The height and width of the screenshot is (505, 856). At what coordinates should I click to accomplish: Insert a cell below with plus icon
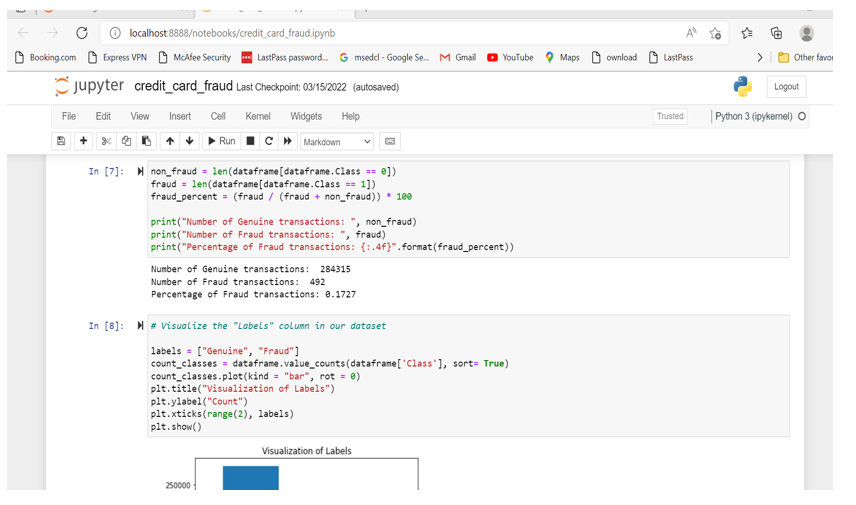(84, 141)
